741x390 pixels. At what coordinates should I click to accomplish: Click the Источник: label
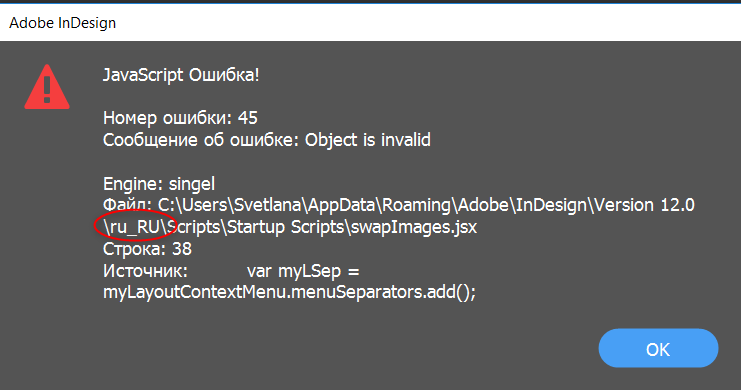[146, 271]
